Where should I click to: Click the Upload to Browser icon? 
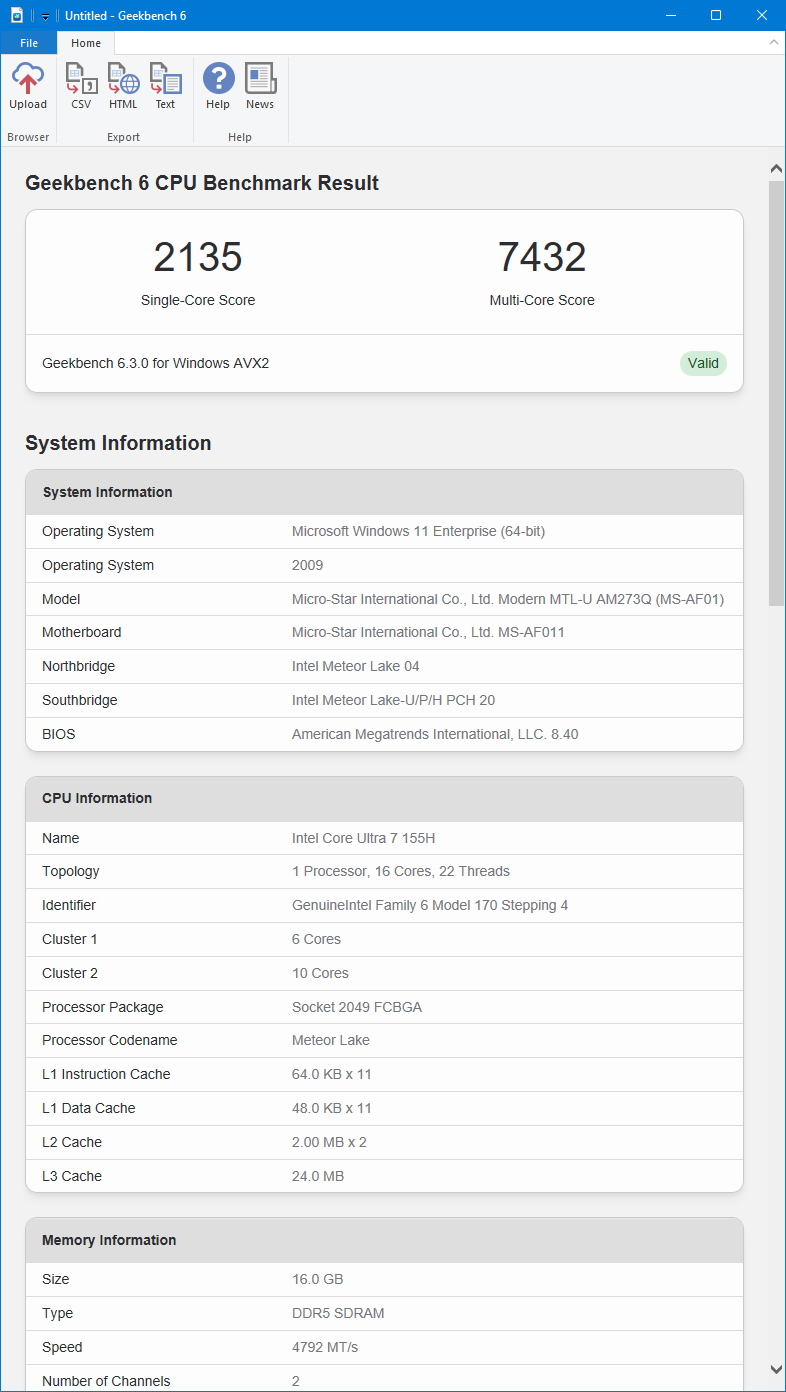click(28, 86)
